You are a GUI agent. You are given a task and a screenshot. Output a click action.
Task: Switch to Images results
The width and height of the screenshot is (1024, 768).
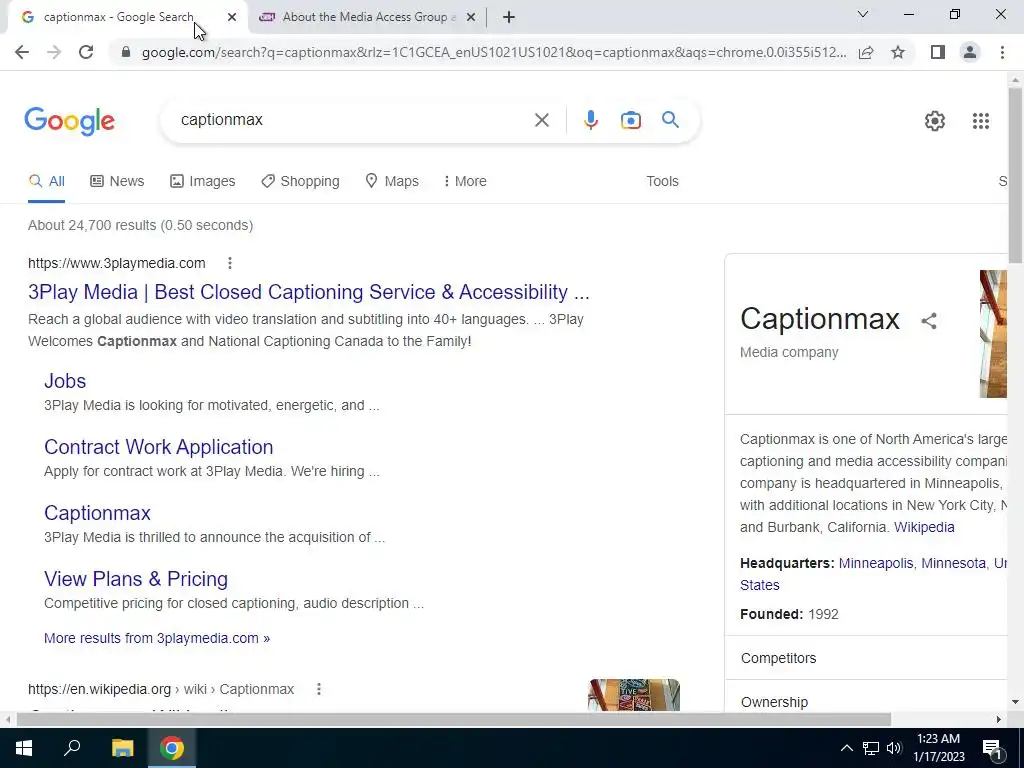[x=202, y=181]
